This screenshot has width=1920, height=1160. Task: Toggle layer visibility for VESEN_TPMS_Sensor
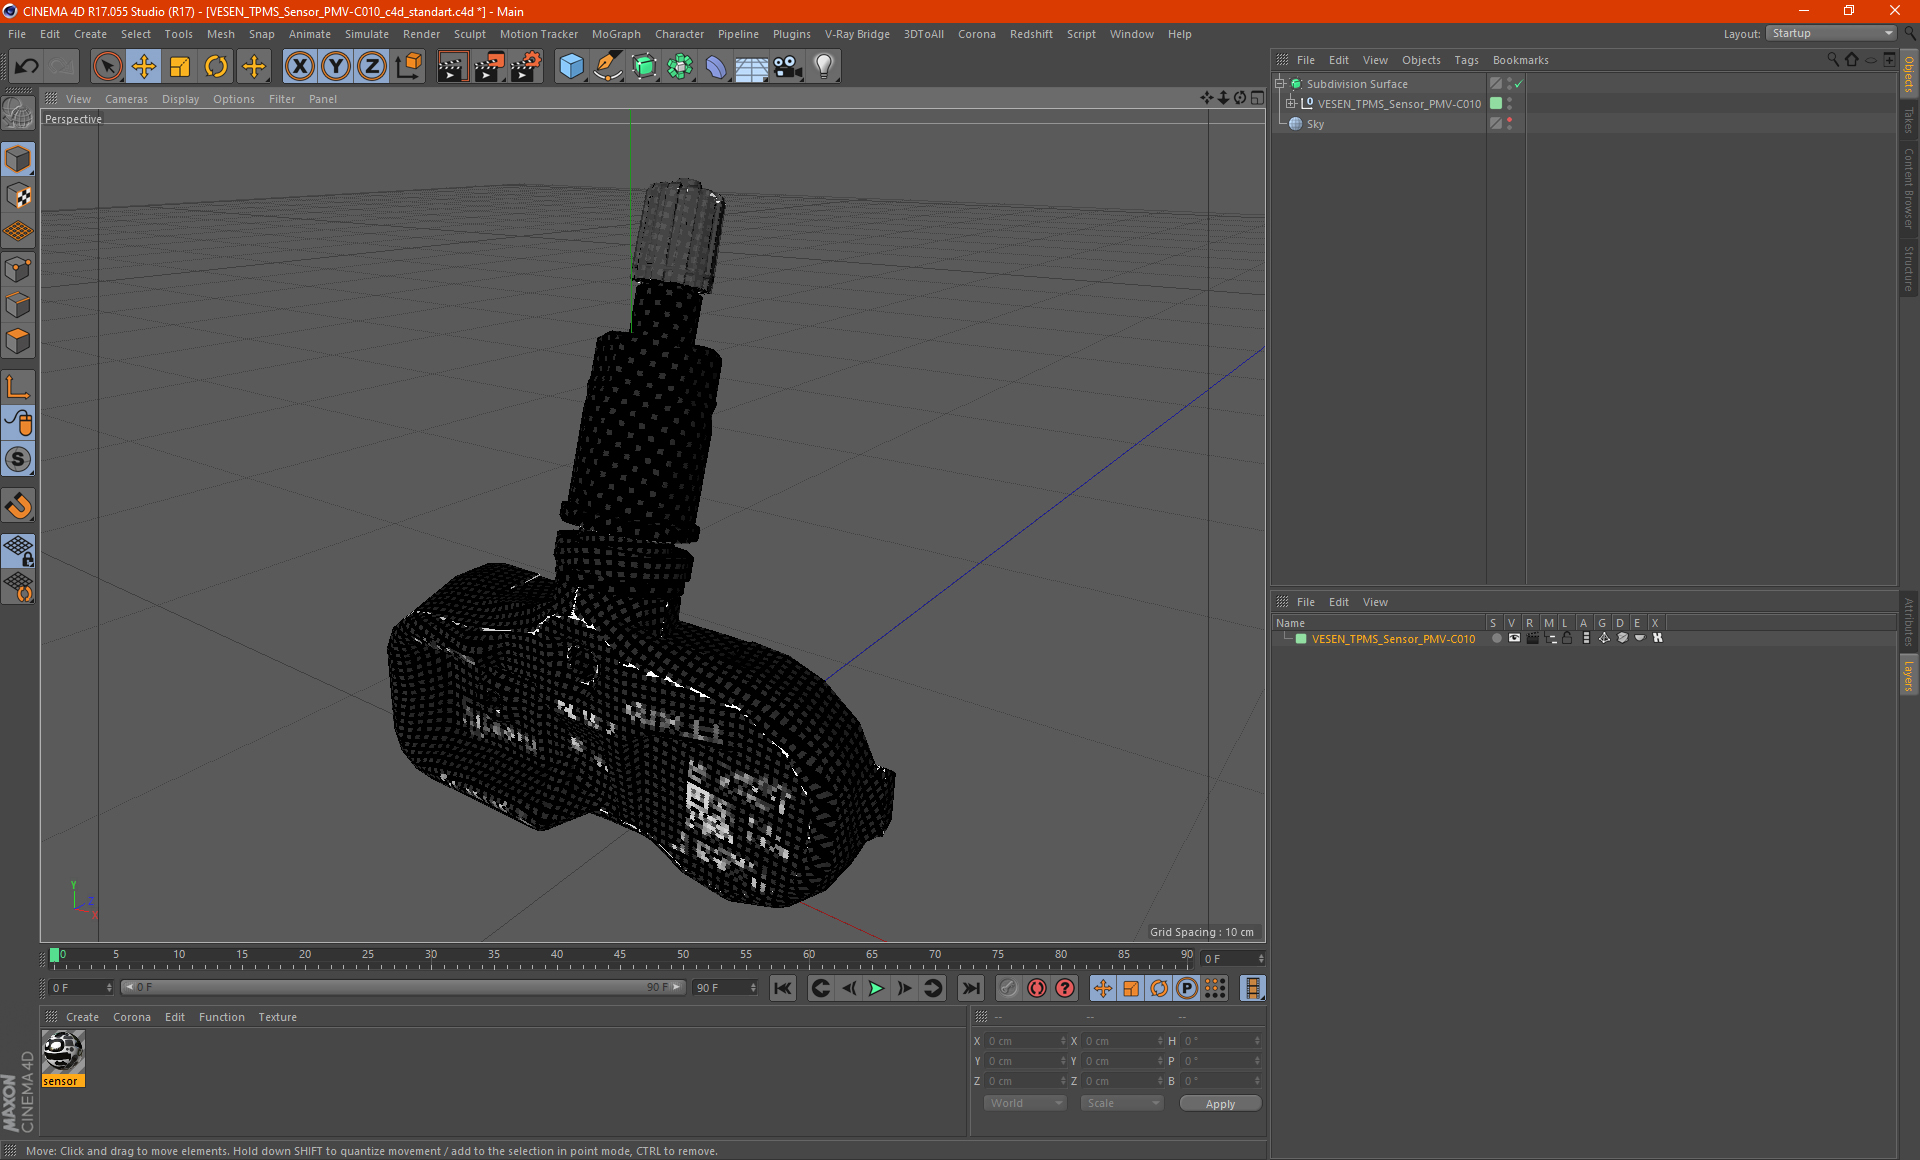pyautogui.click(x=1514, y=638)
